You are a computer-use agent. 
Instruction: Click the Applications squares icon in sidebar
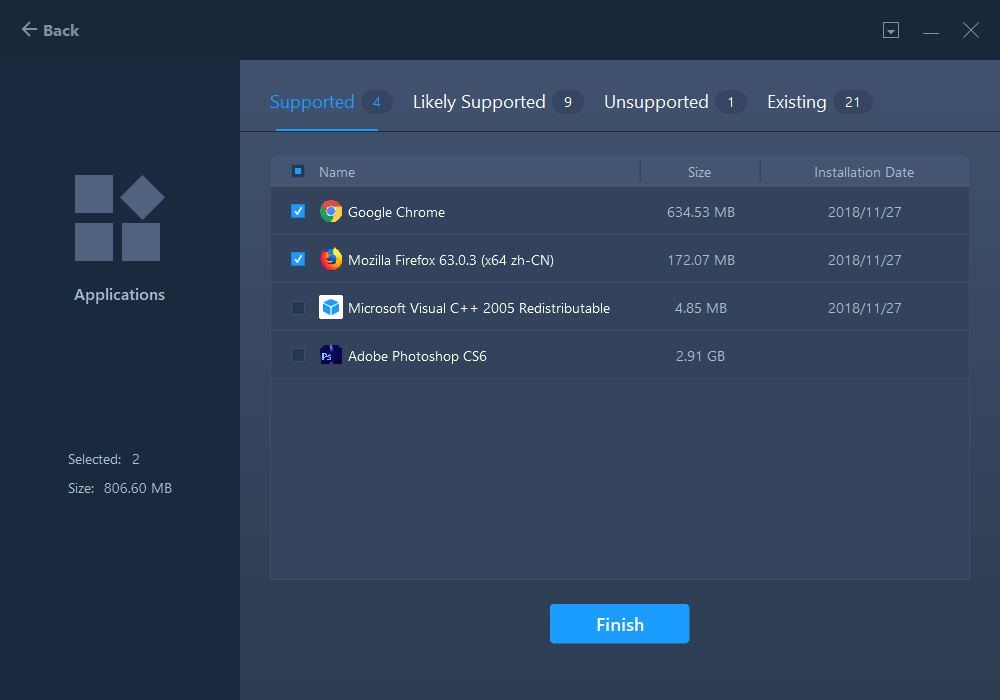(119, 218)
